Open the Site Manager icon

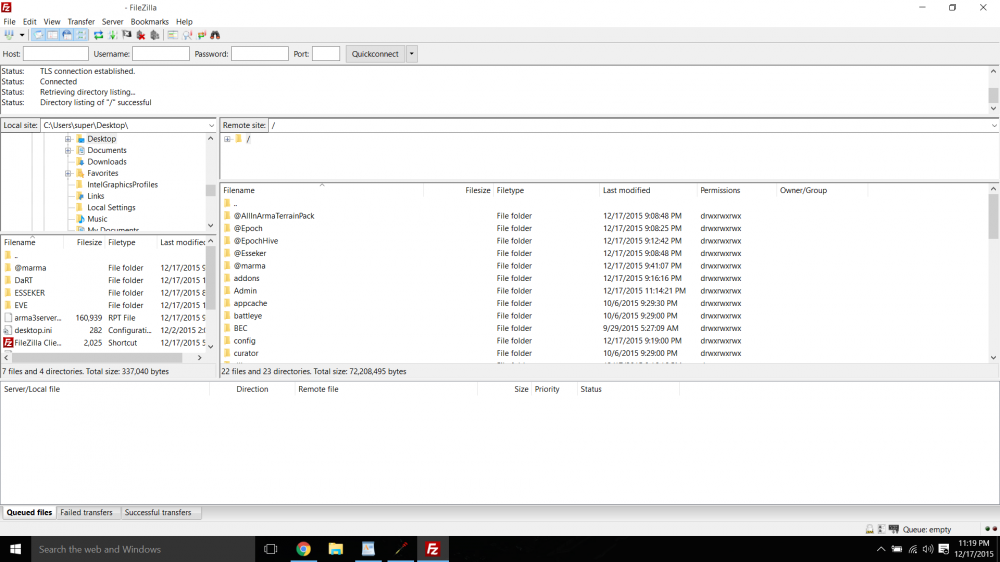pos(10,35)
